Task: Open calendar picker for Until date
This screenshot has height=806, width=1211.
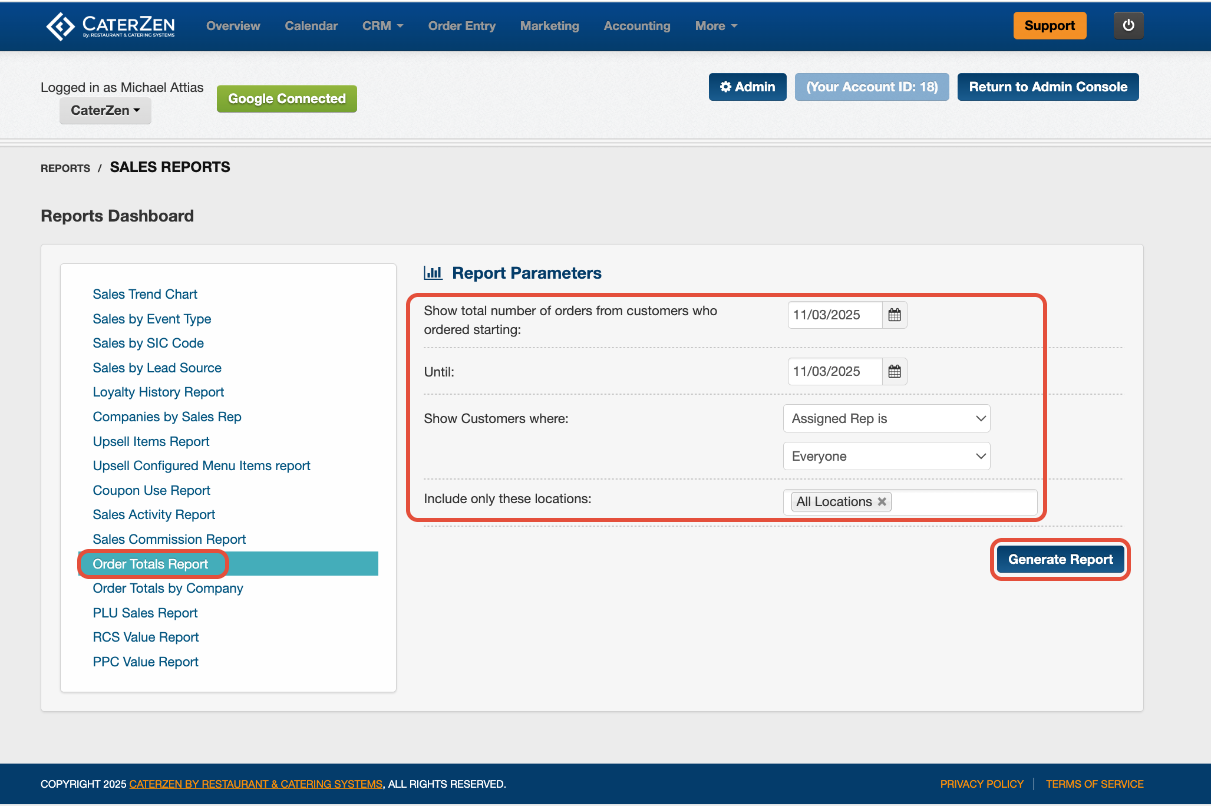Action: 895,371
